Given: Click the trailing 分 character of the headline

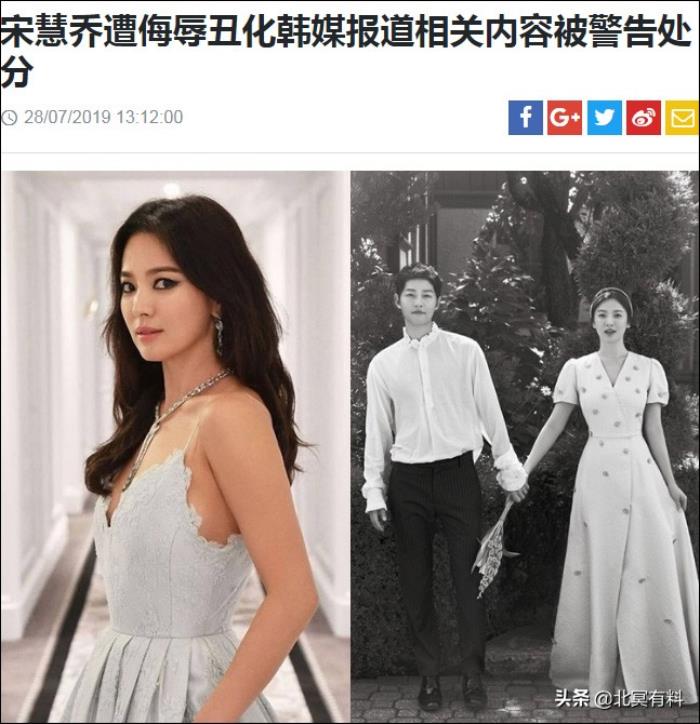Looking at the screenshot, I should tap(18, 73).
